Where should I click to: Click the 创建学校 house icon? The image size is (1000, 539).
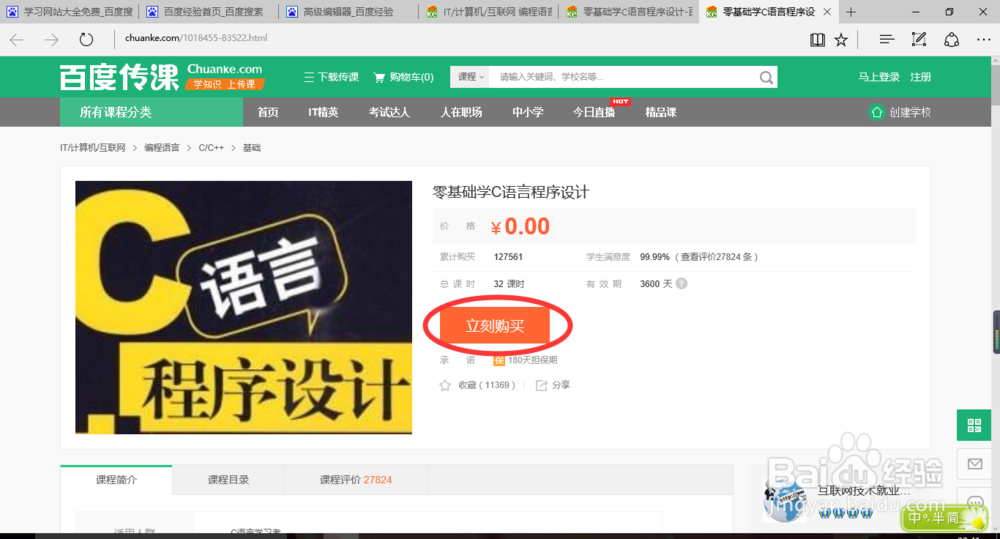coord(877,112)
